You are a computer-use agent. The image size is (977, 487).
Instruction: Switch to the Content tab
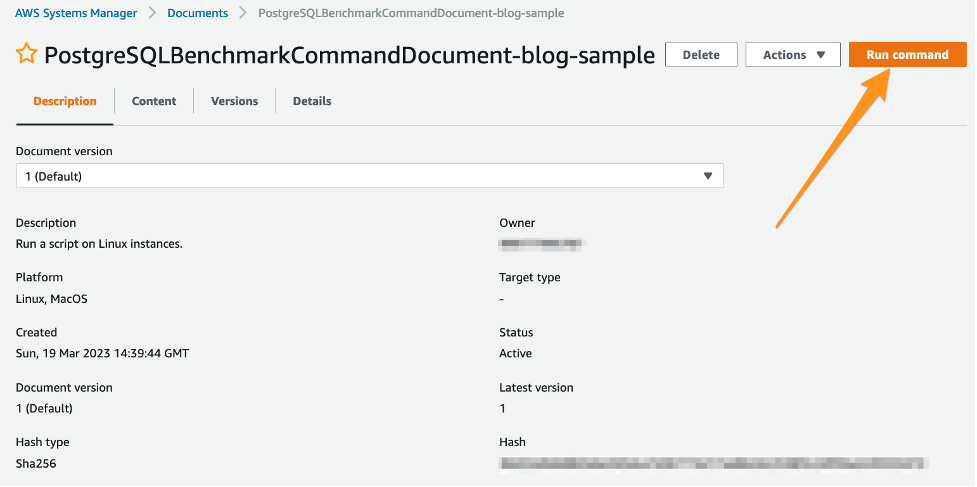point(154,101)
